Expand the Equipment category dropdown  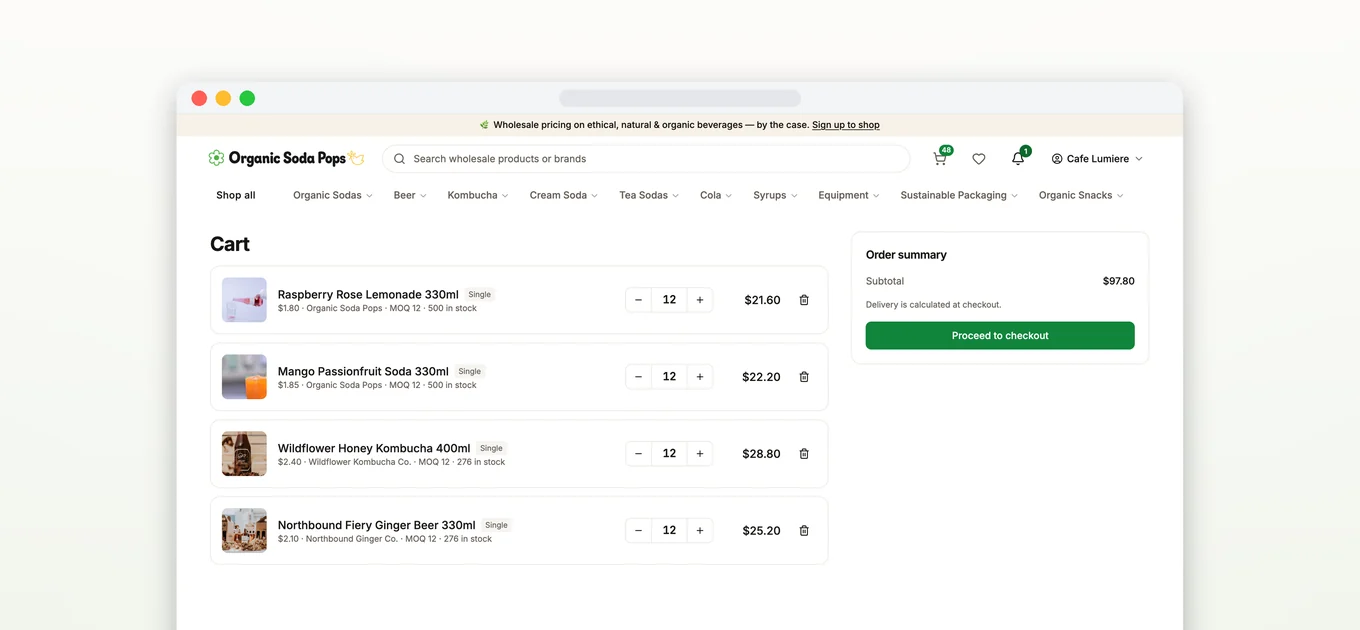click(x=849, y=195)
